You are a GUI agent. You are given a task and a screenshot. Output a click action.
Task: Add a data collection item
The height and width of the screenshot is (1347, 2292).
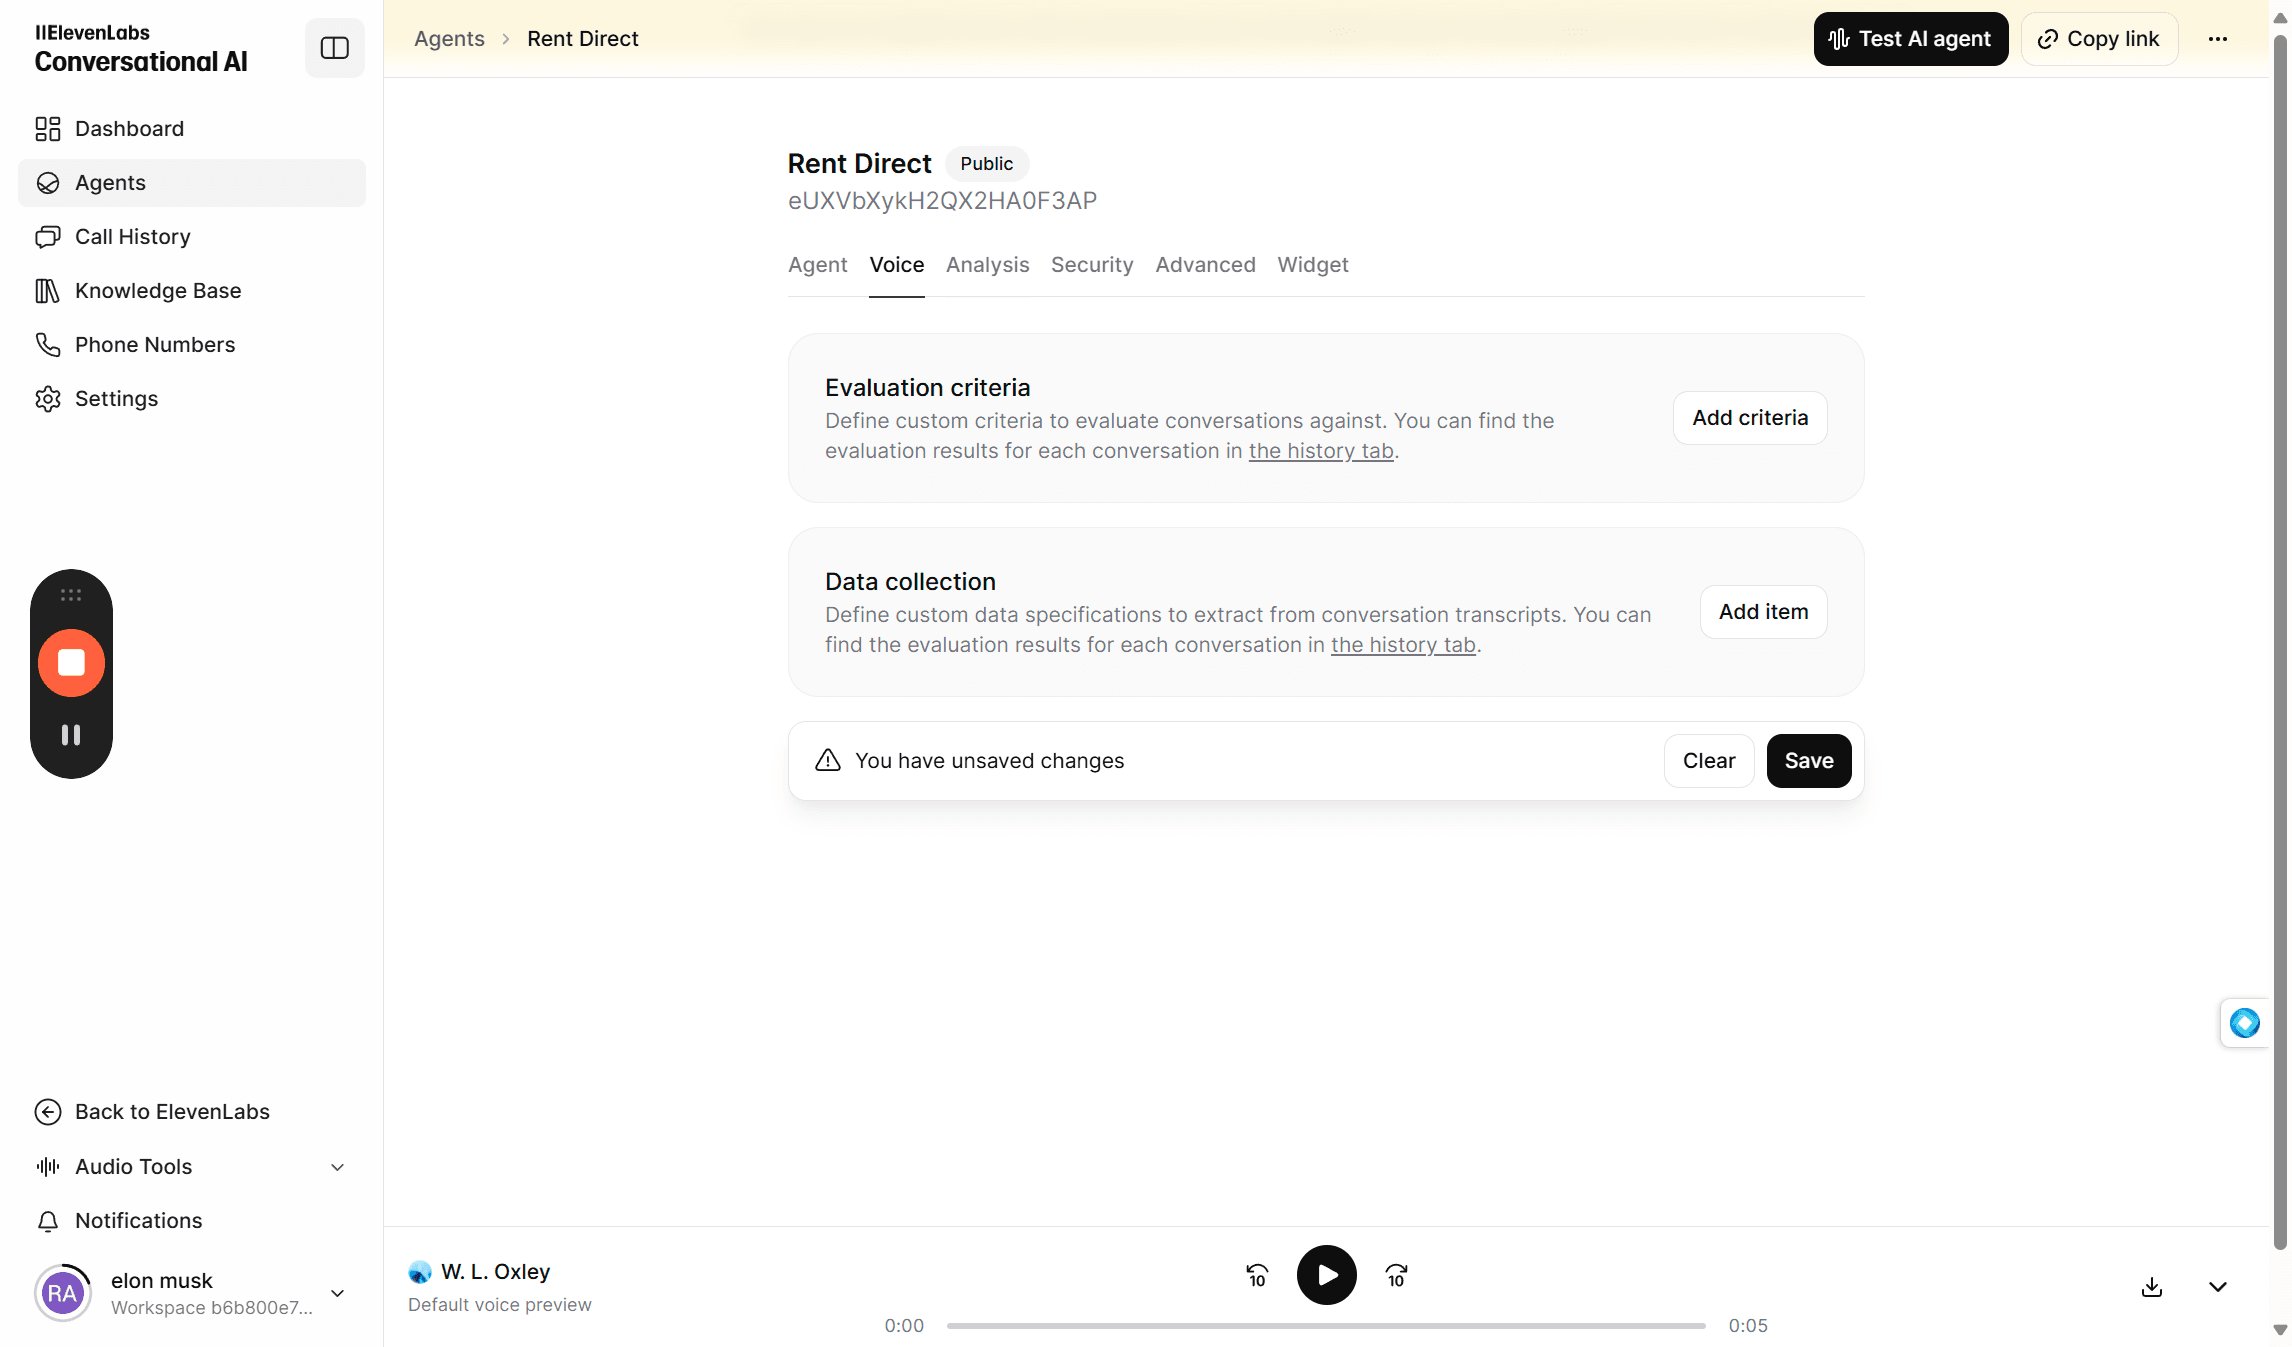pyautogui.click(x=1763, y=612)
